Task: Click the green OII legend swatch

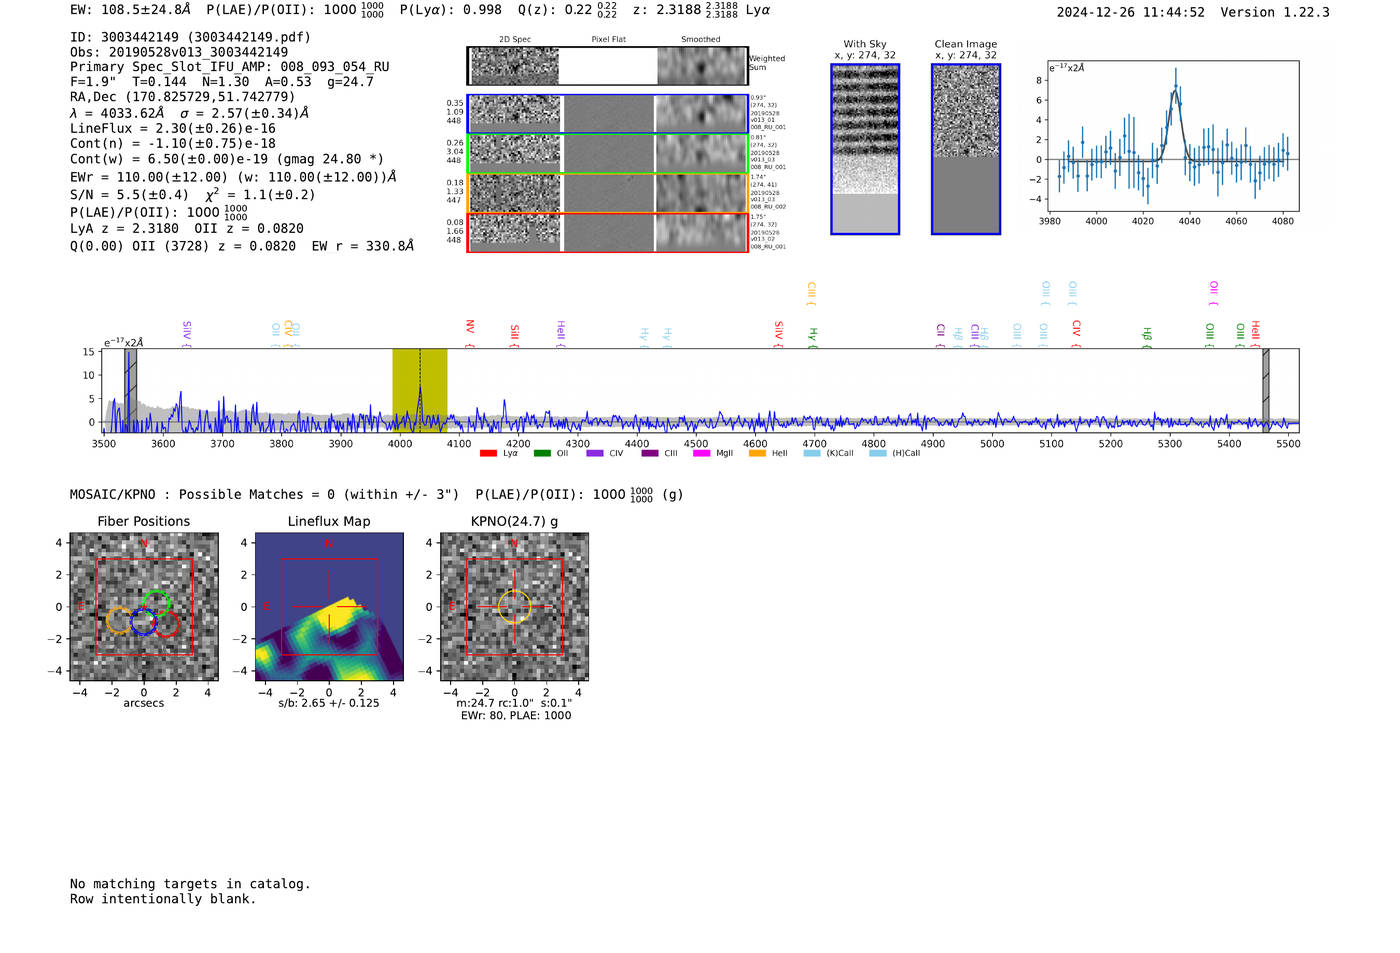Action: pos(542,453)
